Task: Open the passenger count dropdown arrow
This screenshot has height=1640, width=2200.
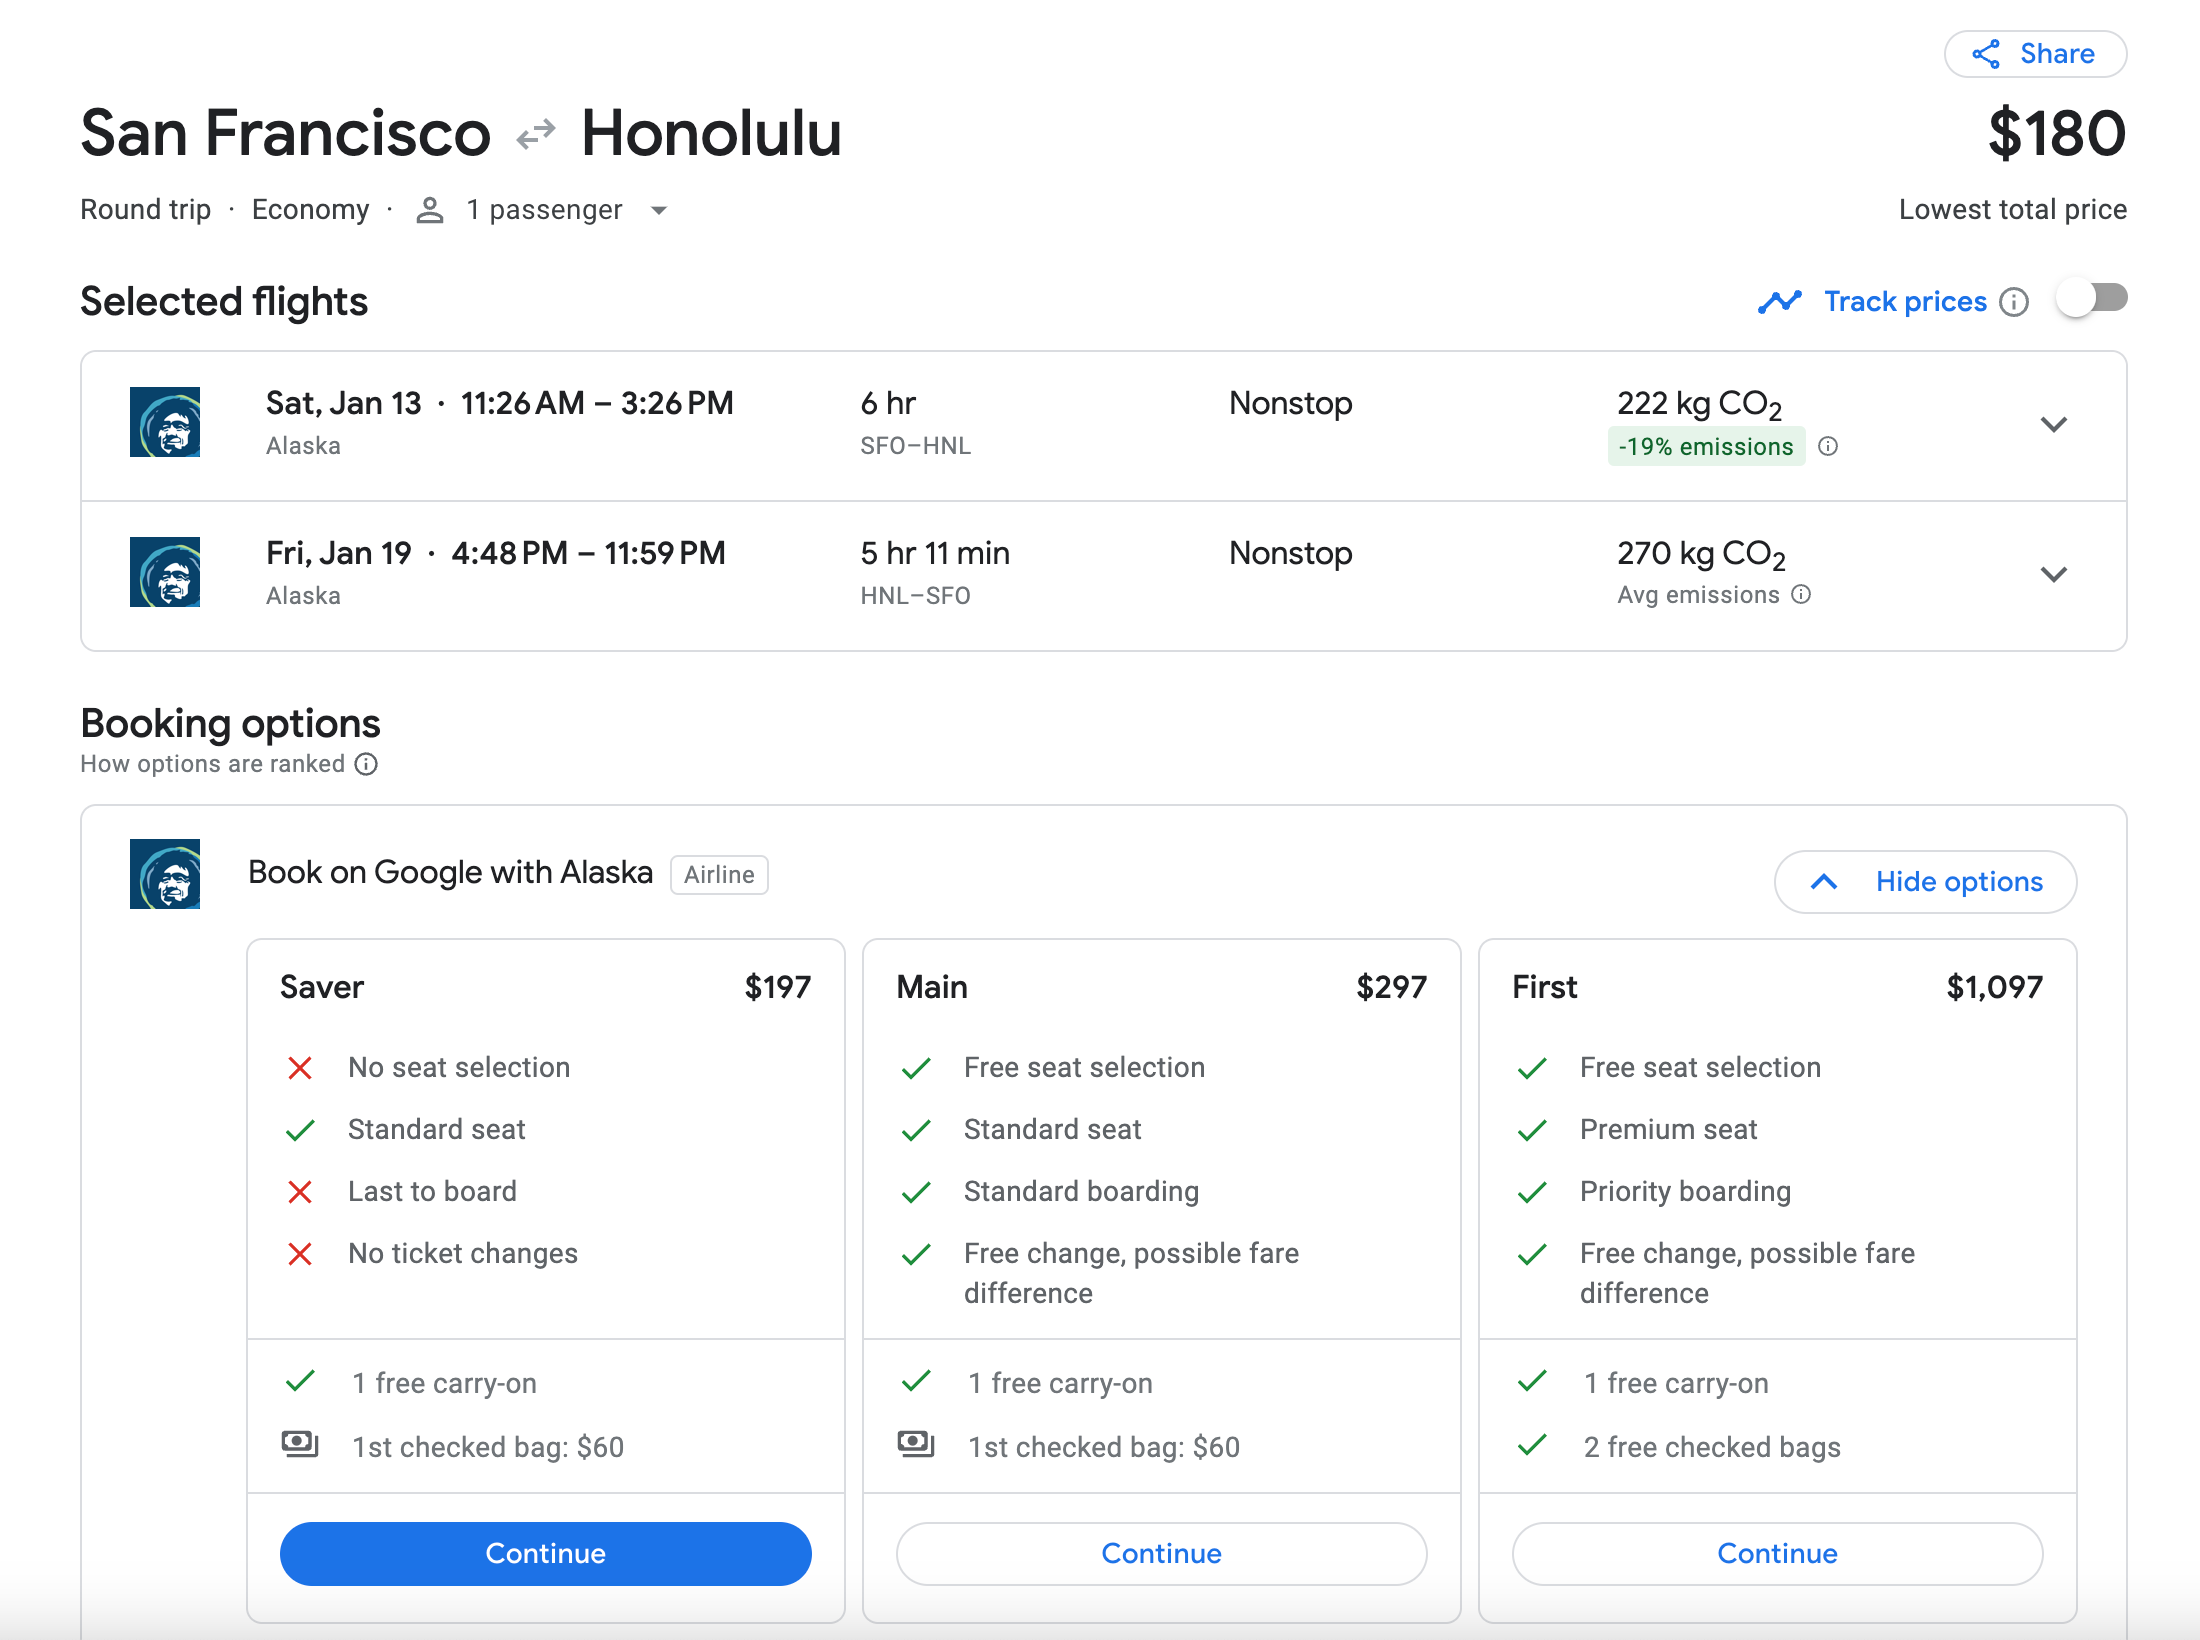Action: [659, 211]
